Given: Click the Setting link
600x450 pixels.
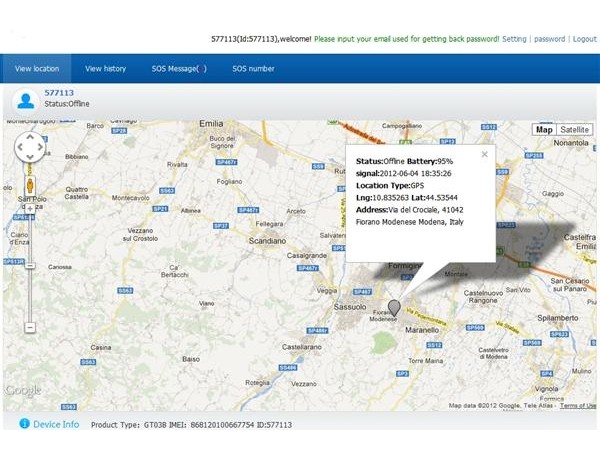Looking at the screenshot, I should pyautogui.click(x=513, y=39).
